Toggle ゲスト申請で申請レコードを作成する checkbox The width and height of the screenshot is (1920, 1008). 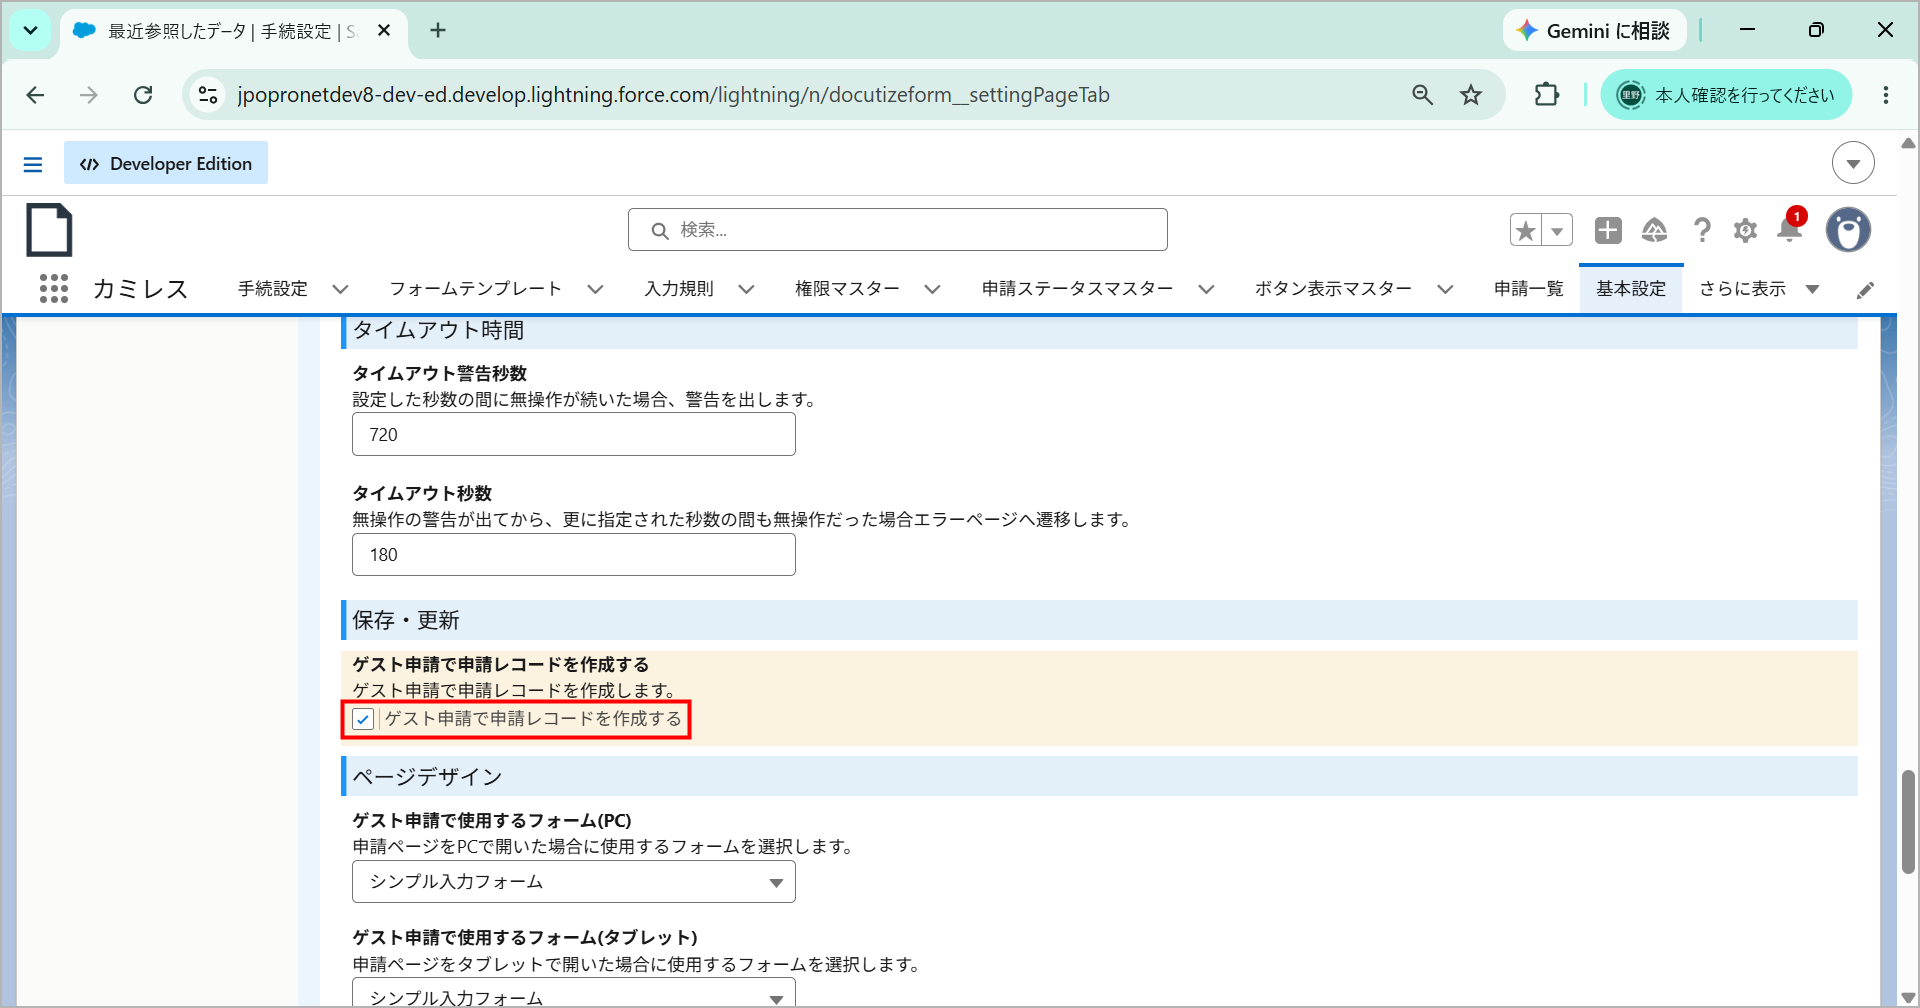pyautogui.click(x=363, y=719)
